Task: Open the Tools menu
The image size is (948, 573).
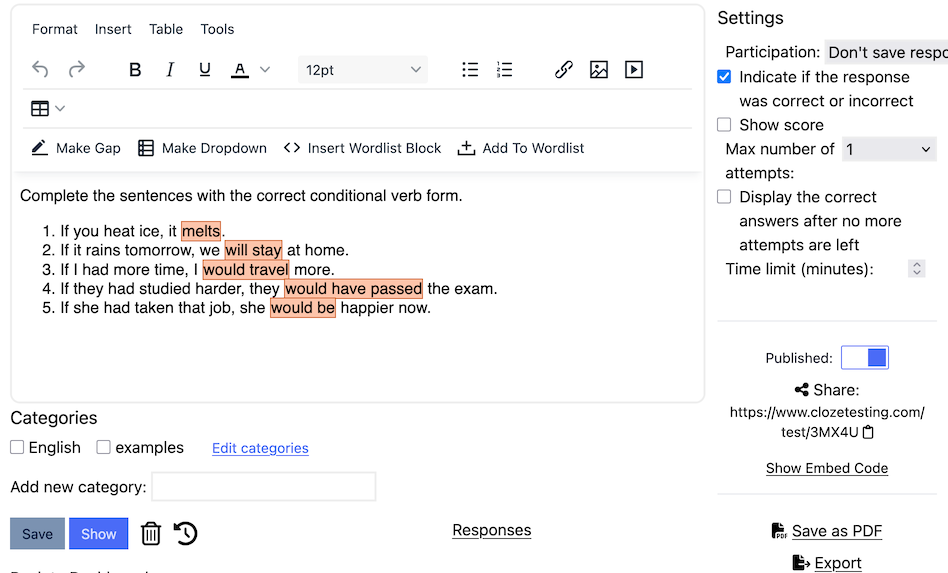Action: click(x=217, y=29)
